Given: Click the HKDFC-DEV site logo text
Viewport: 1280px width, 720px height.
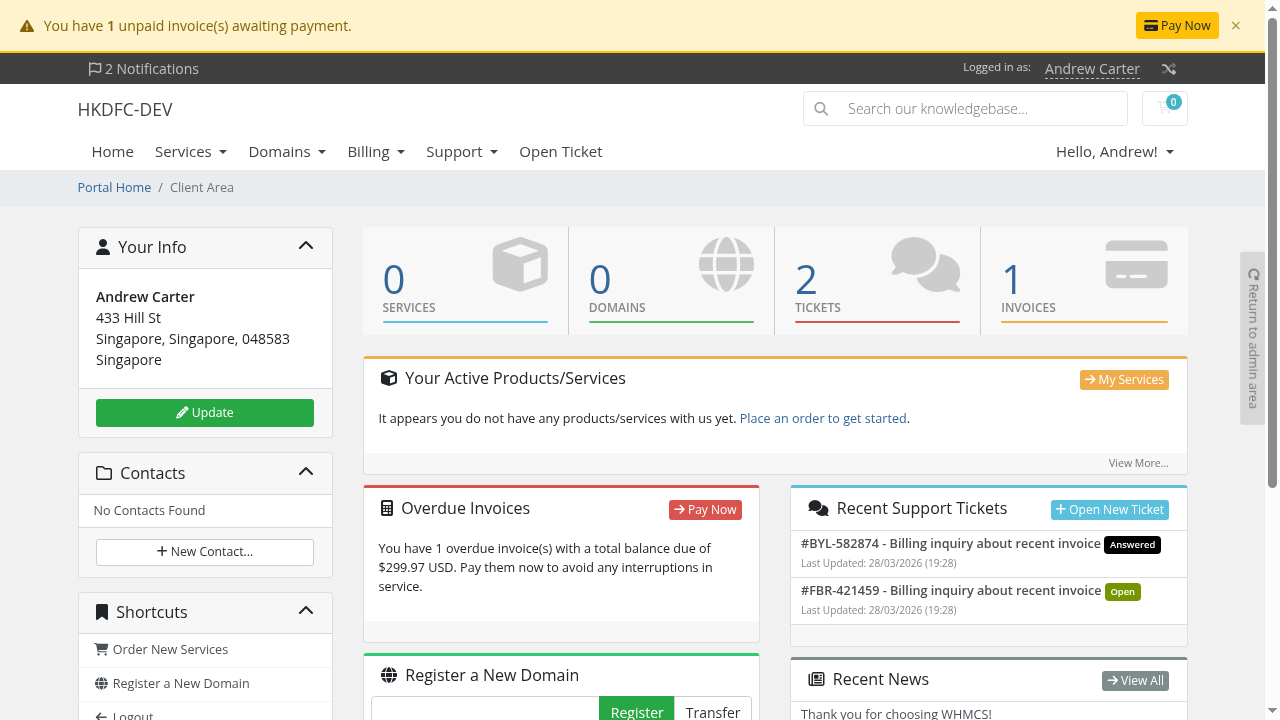Looking at the screenshot, I should [125, 110].
